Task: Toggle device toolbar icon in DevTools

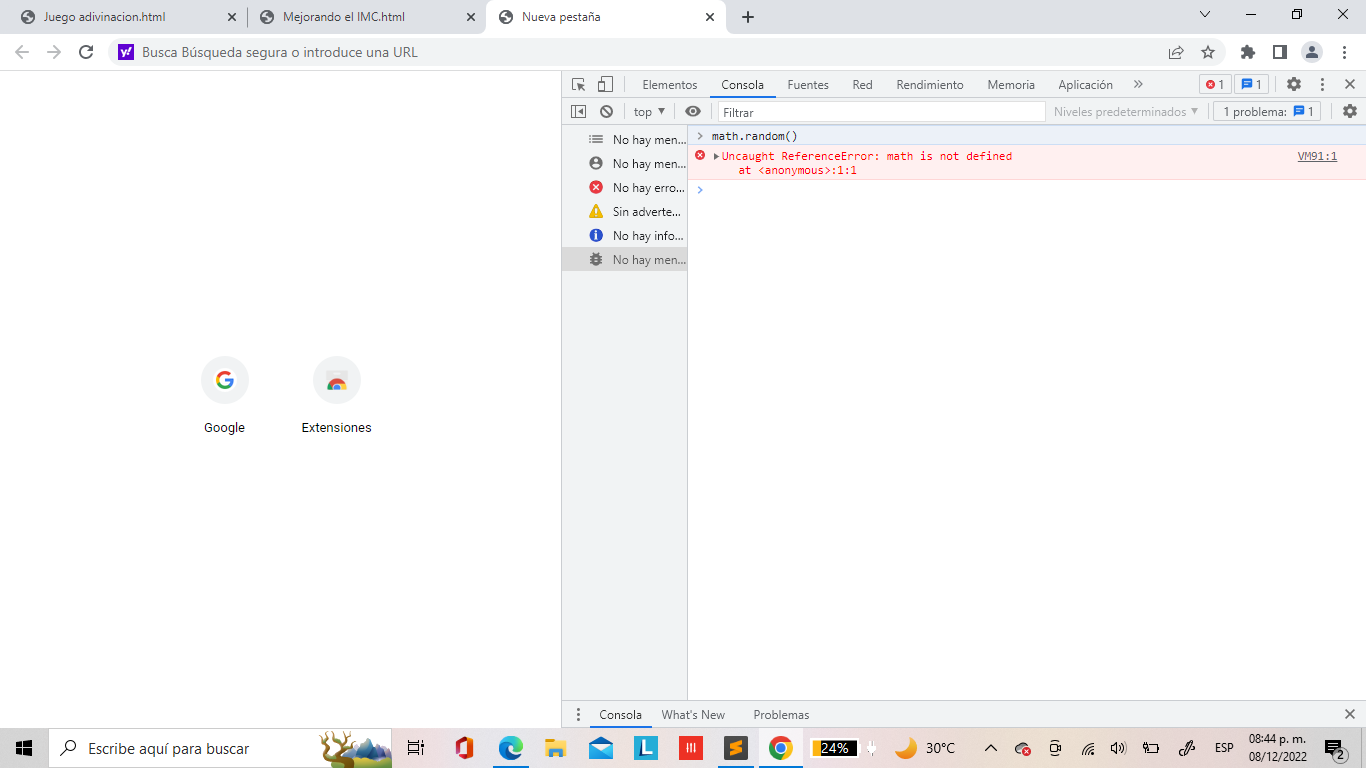Action: pos(605,85)
